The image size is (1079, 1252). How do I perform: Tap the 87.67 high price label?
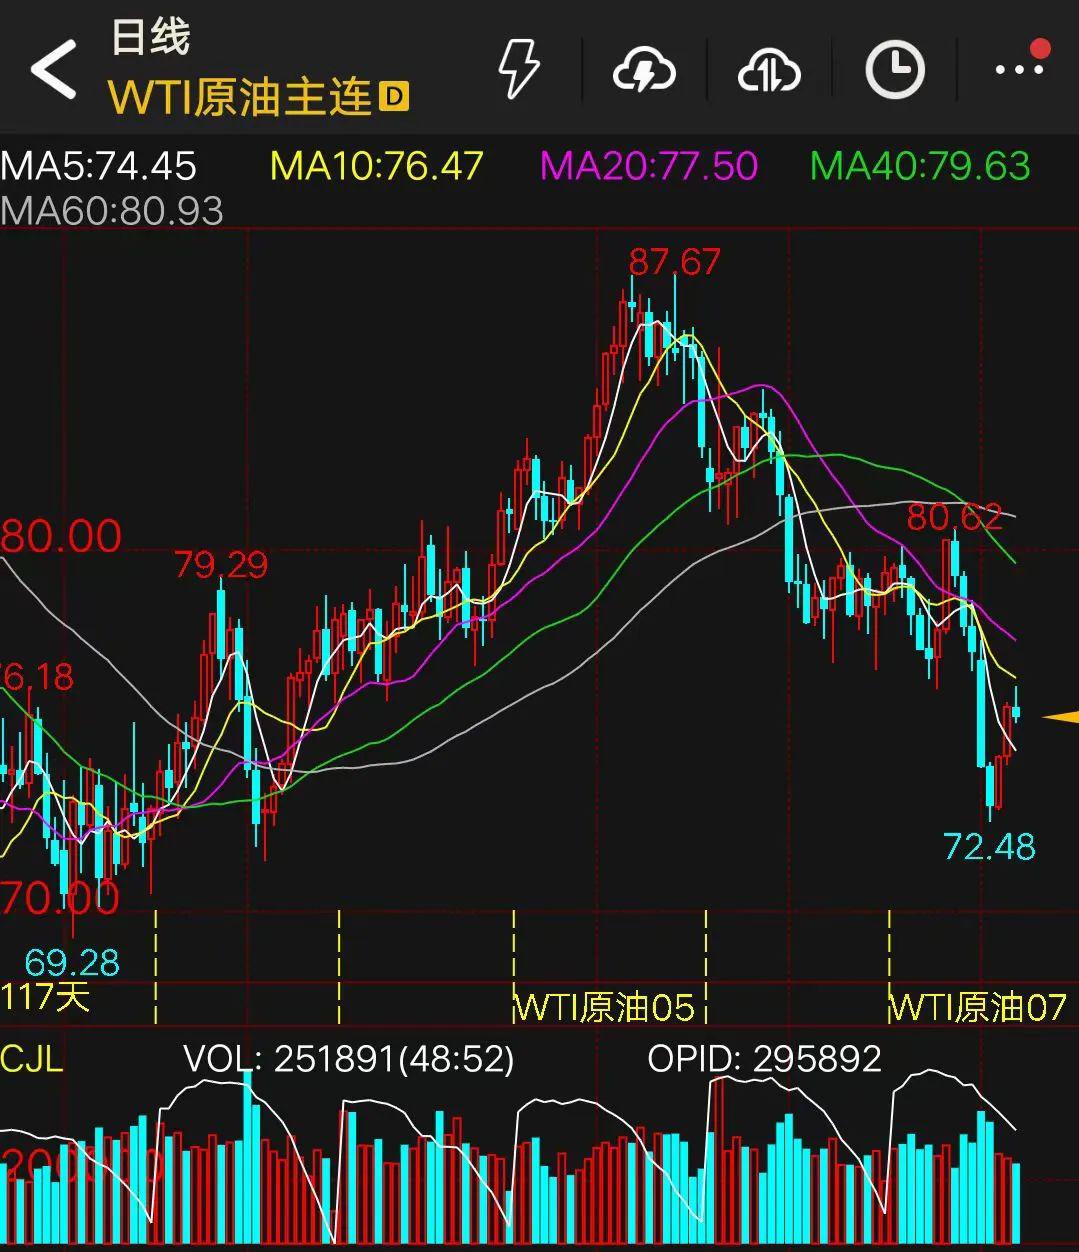coord(674,262)
